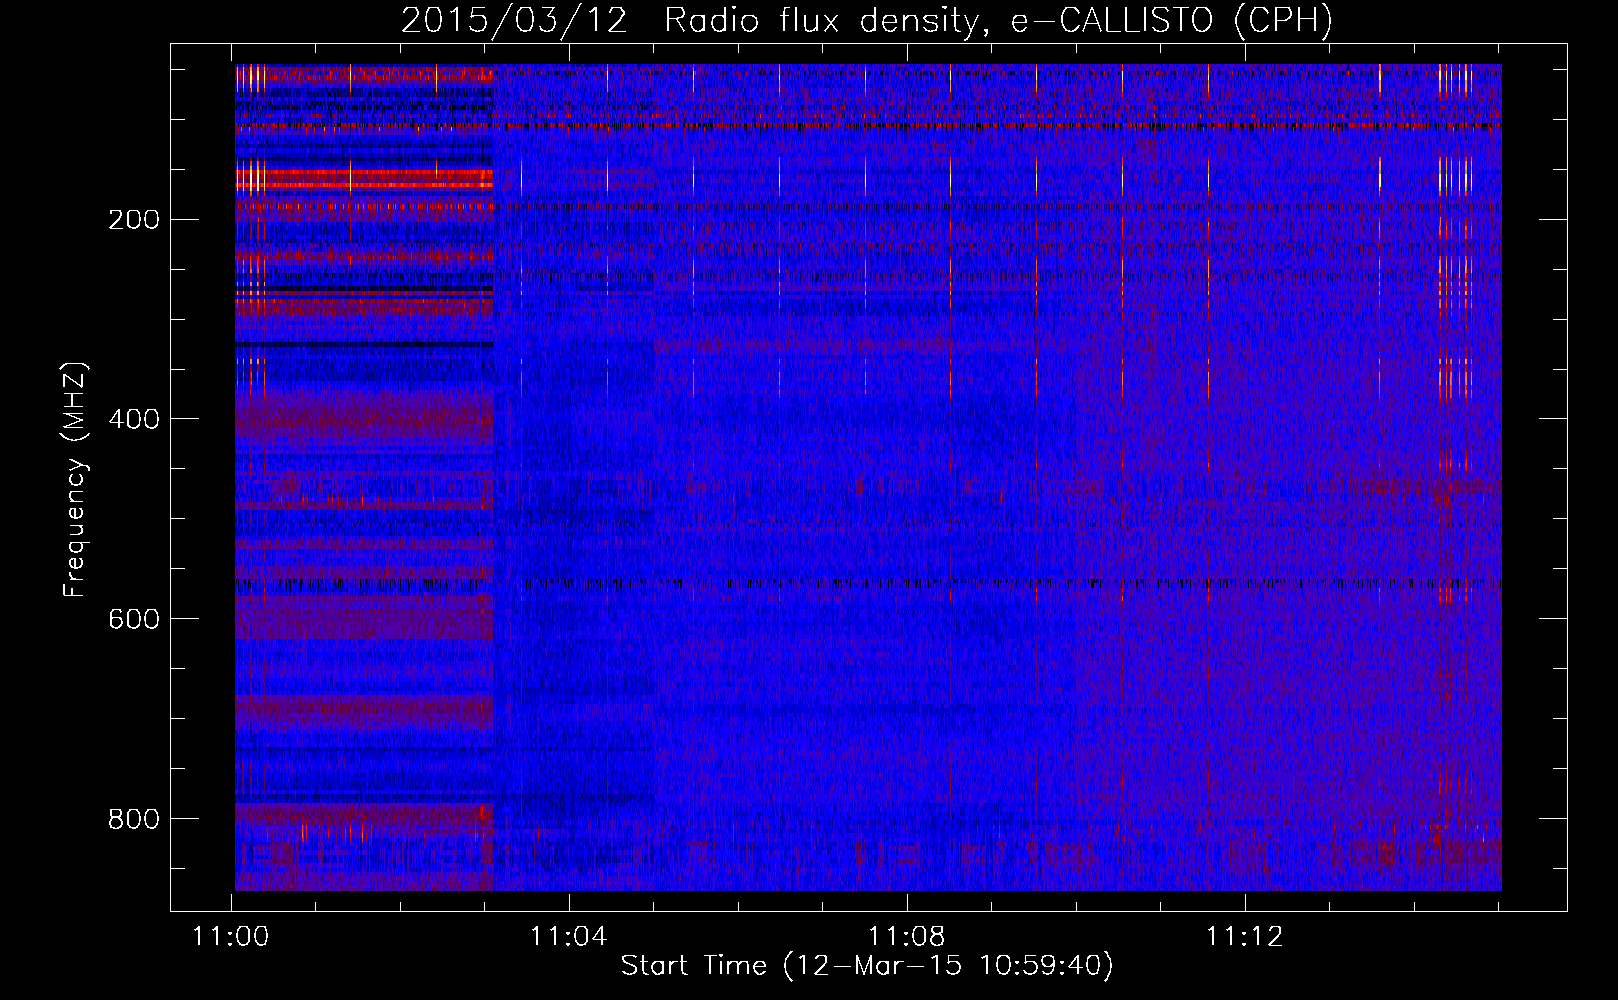Viewport: 1618px width, 1000px height.
Task: Click the 800 frequency tick label
Action: pos(134,819)
